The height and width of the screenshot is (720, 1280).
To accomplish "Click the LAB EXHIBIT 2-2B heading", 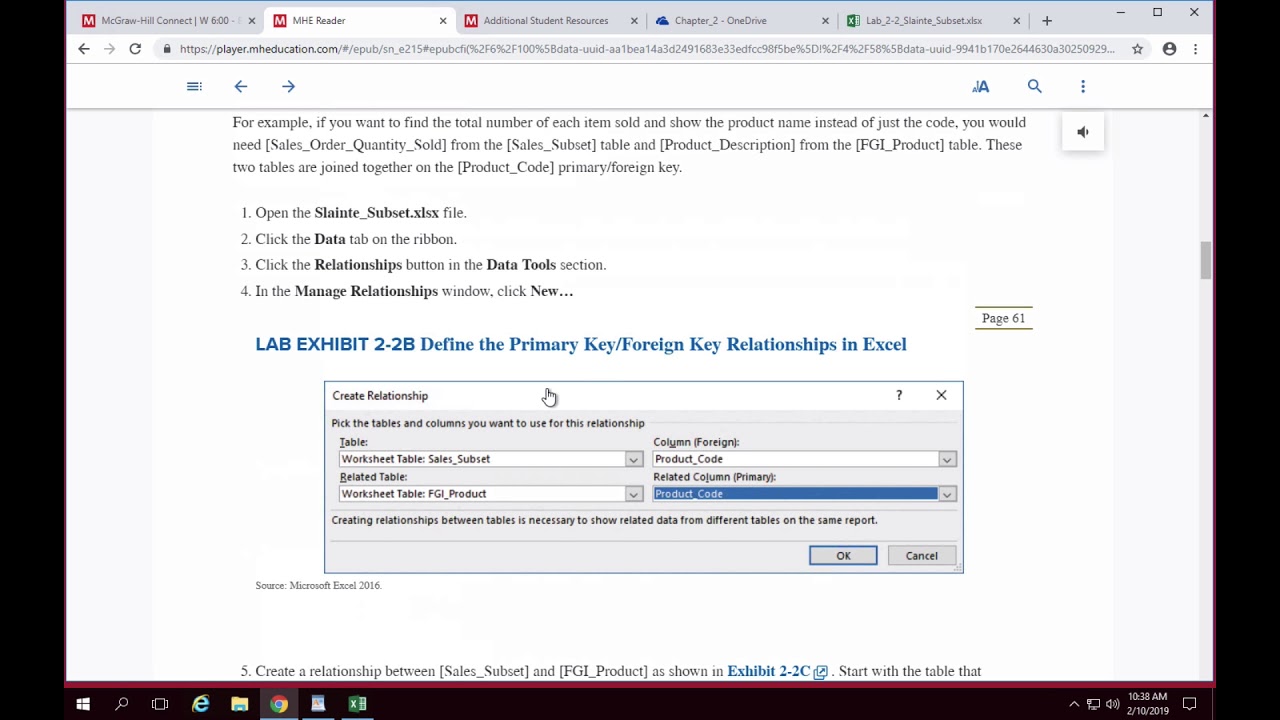I will click(581, 344).
